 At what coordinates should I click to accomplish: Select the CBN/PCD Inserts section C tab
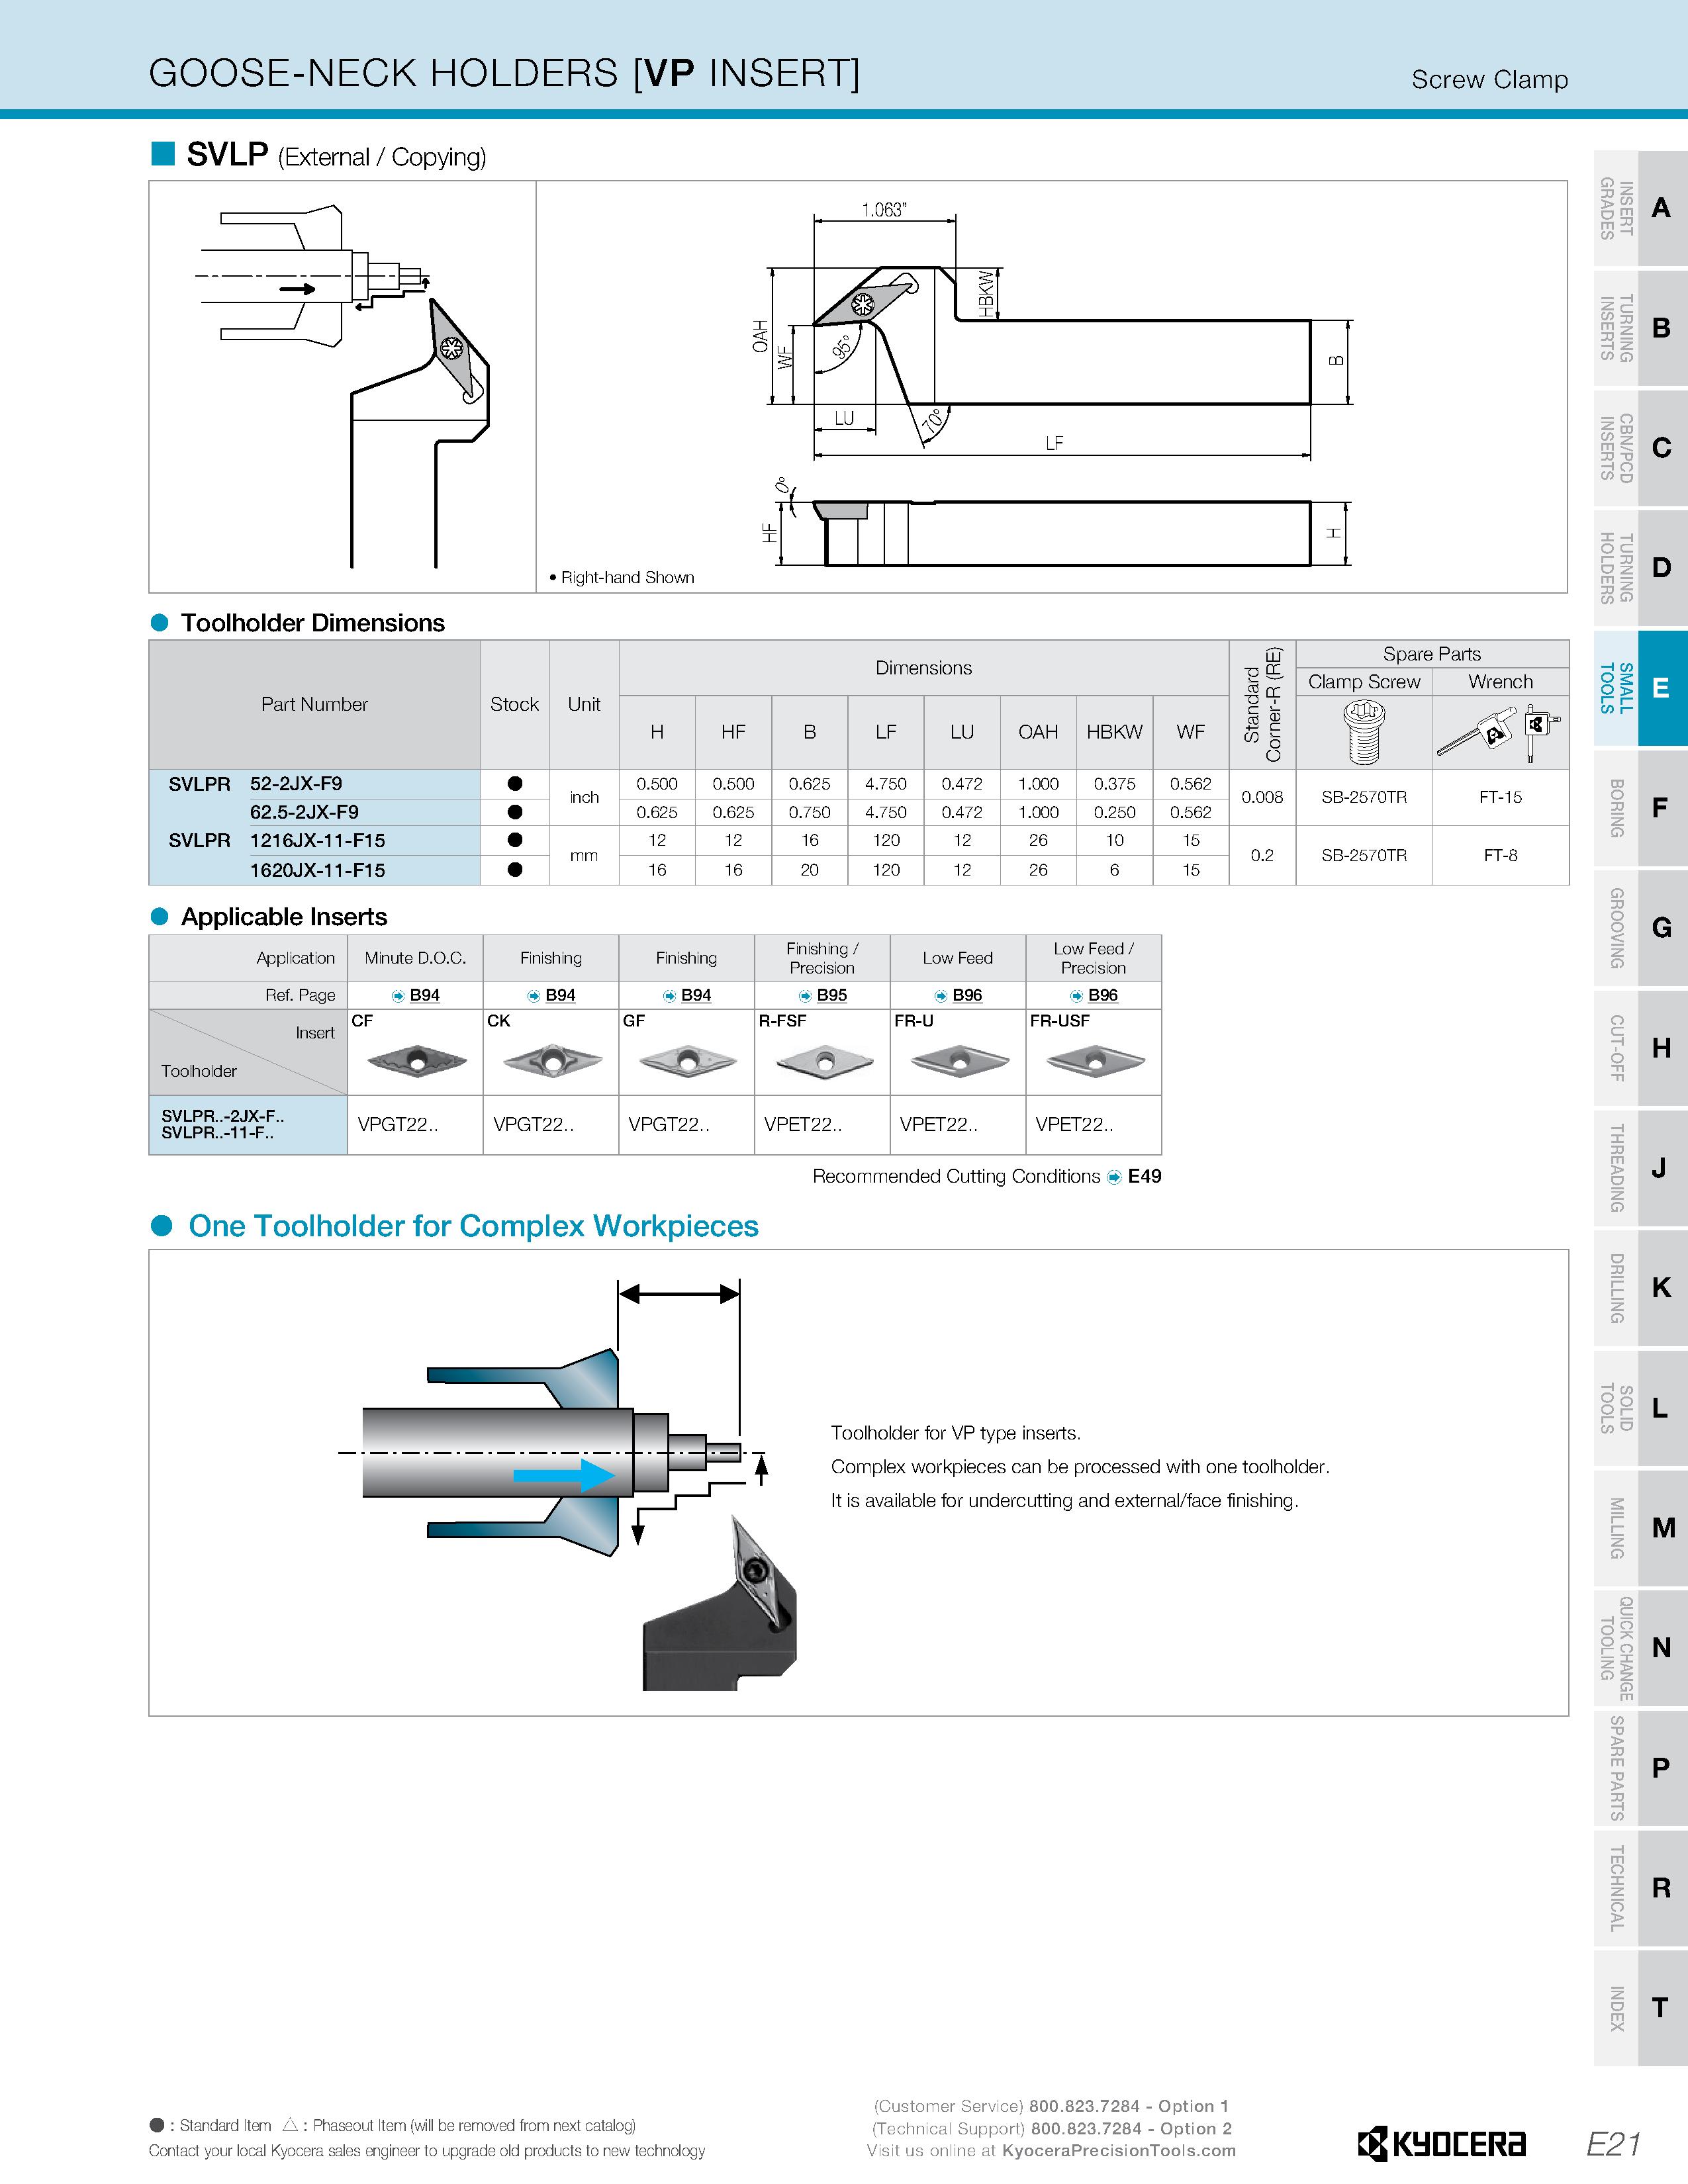[1640, 448]
